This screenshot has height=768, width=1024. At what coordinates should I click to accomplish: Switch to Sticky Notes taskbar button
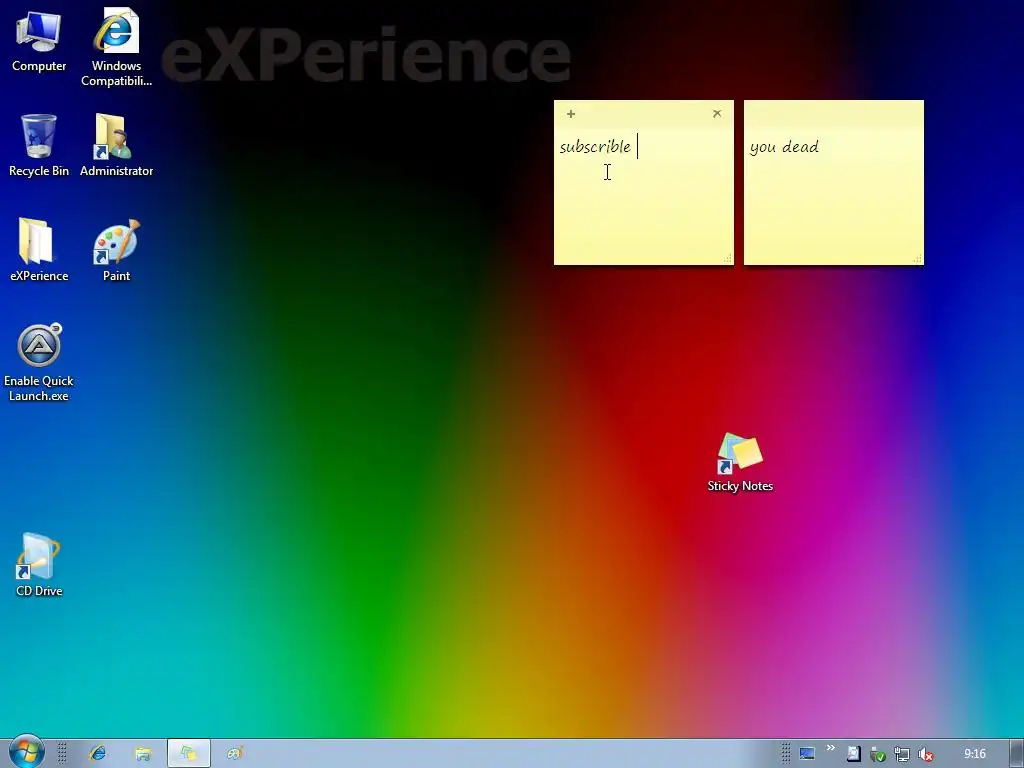pyautogui.click(x=189, y=754)
